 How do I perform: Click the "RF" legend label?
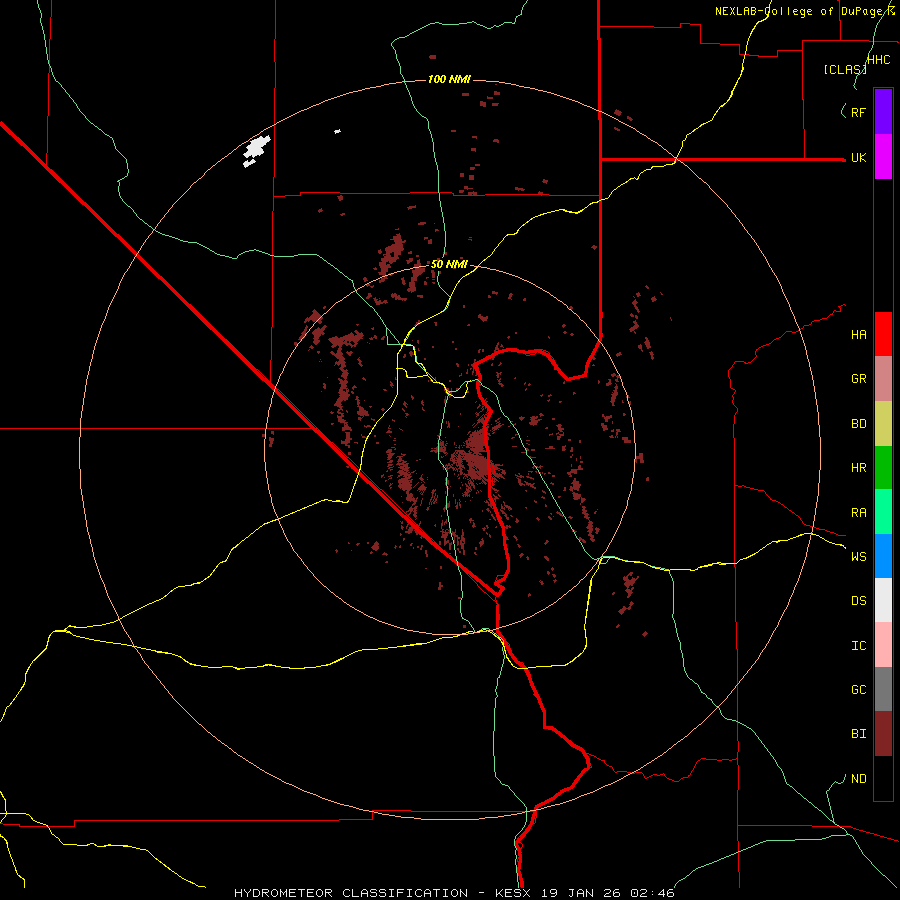tap(858, 113)
